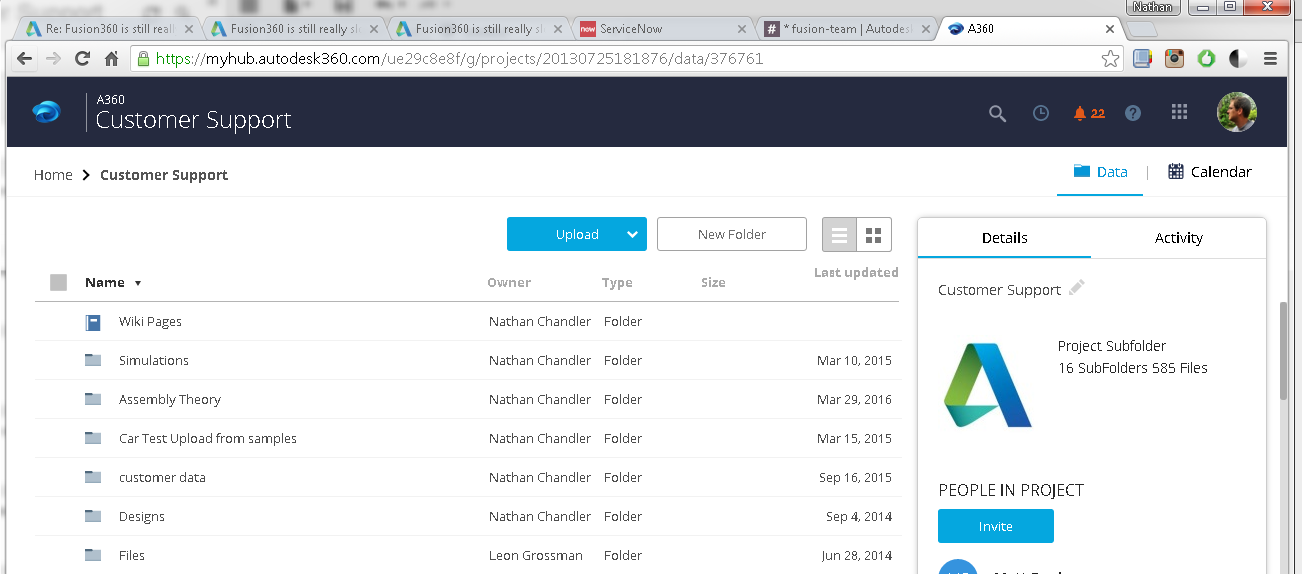Switch to fusion-team Autodesk browser tab
This screenshot has width=1302, height=574.
(x=850, y=29)
